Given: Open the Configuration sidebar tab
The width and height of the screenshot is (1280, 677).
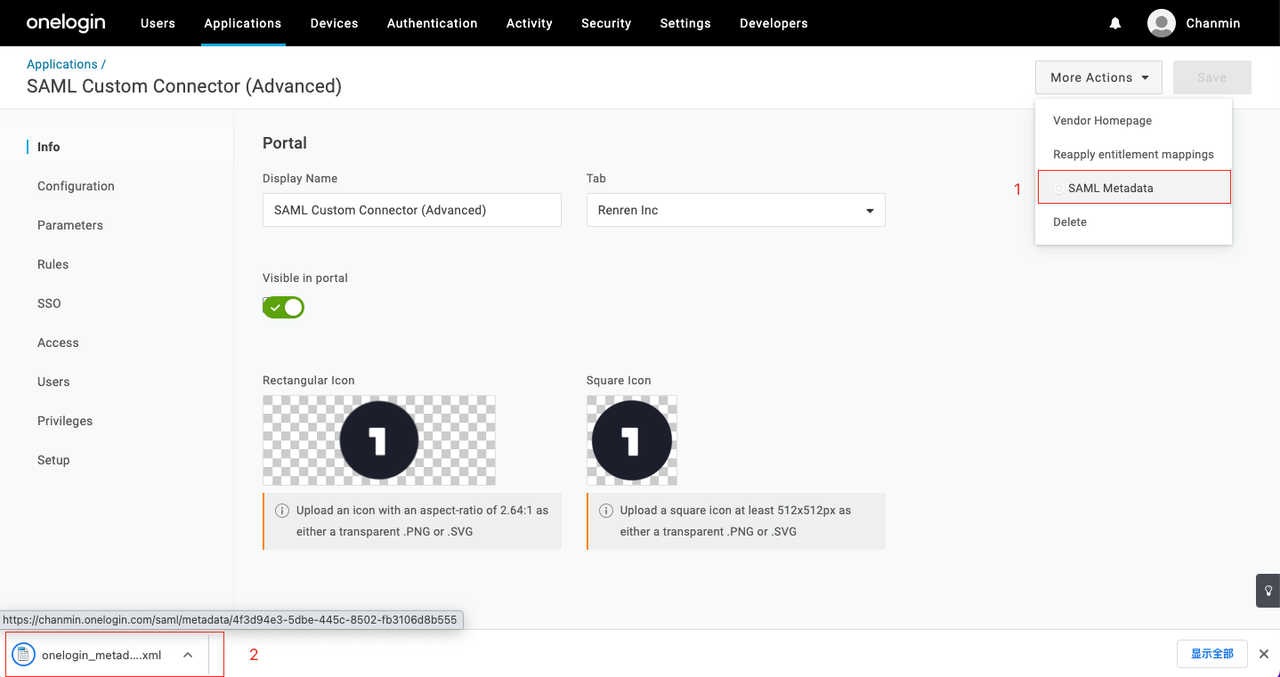Looking at the screenshot, I should pyautogui.click(x=76, y=186).
